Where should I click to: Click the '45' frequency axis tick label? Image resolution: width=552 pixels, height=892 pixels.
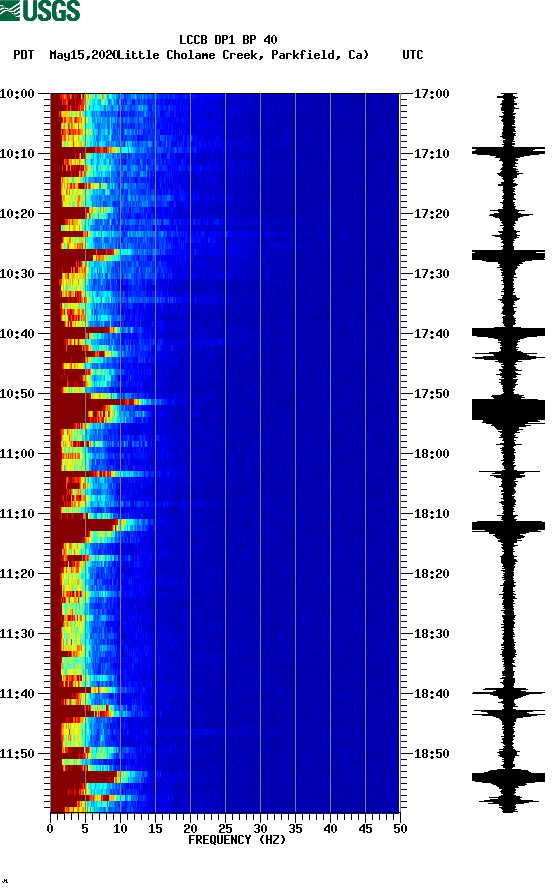pos(365,829)
